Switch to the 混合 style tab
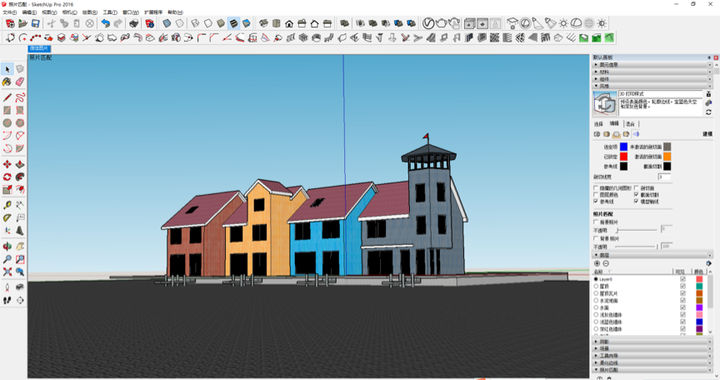The width and height of the screenshot is (720, 380). (x=630, y=124)
